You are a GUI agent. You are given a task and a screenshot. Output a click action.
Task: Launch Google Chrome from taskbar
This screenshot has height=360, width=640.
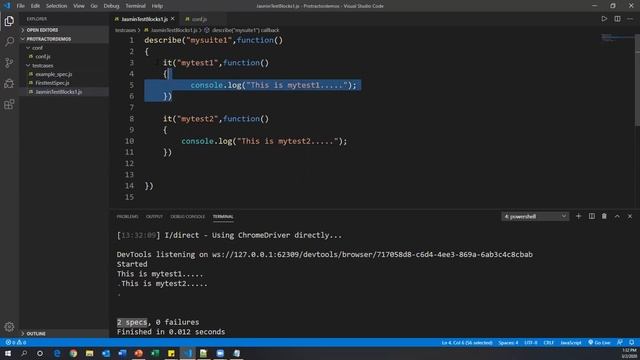coord(73,353)
